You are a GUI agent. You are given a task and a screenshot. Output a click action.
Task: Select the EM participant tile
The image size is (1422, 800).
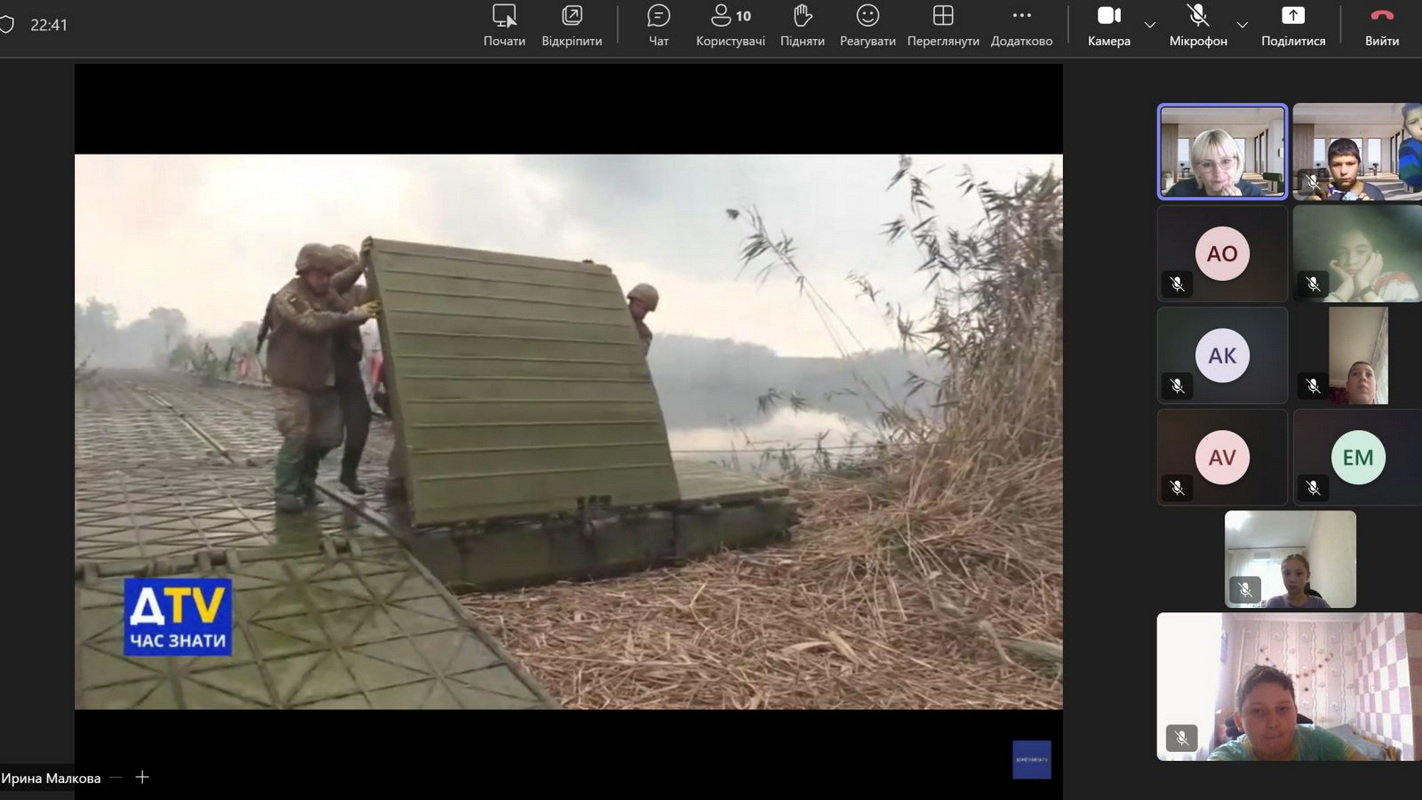click(1357, 457)
